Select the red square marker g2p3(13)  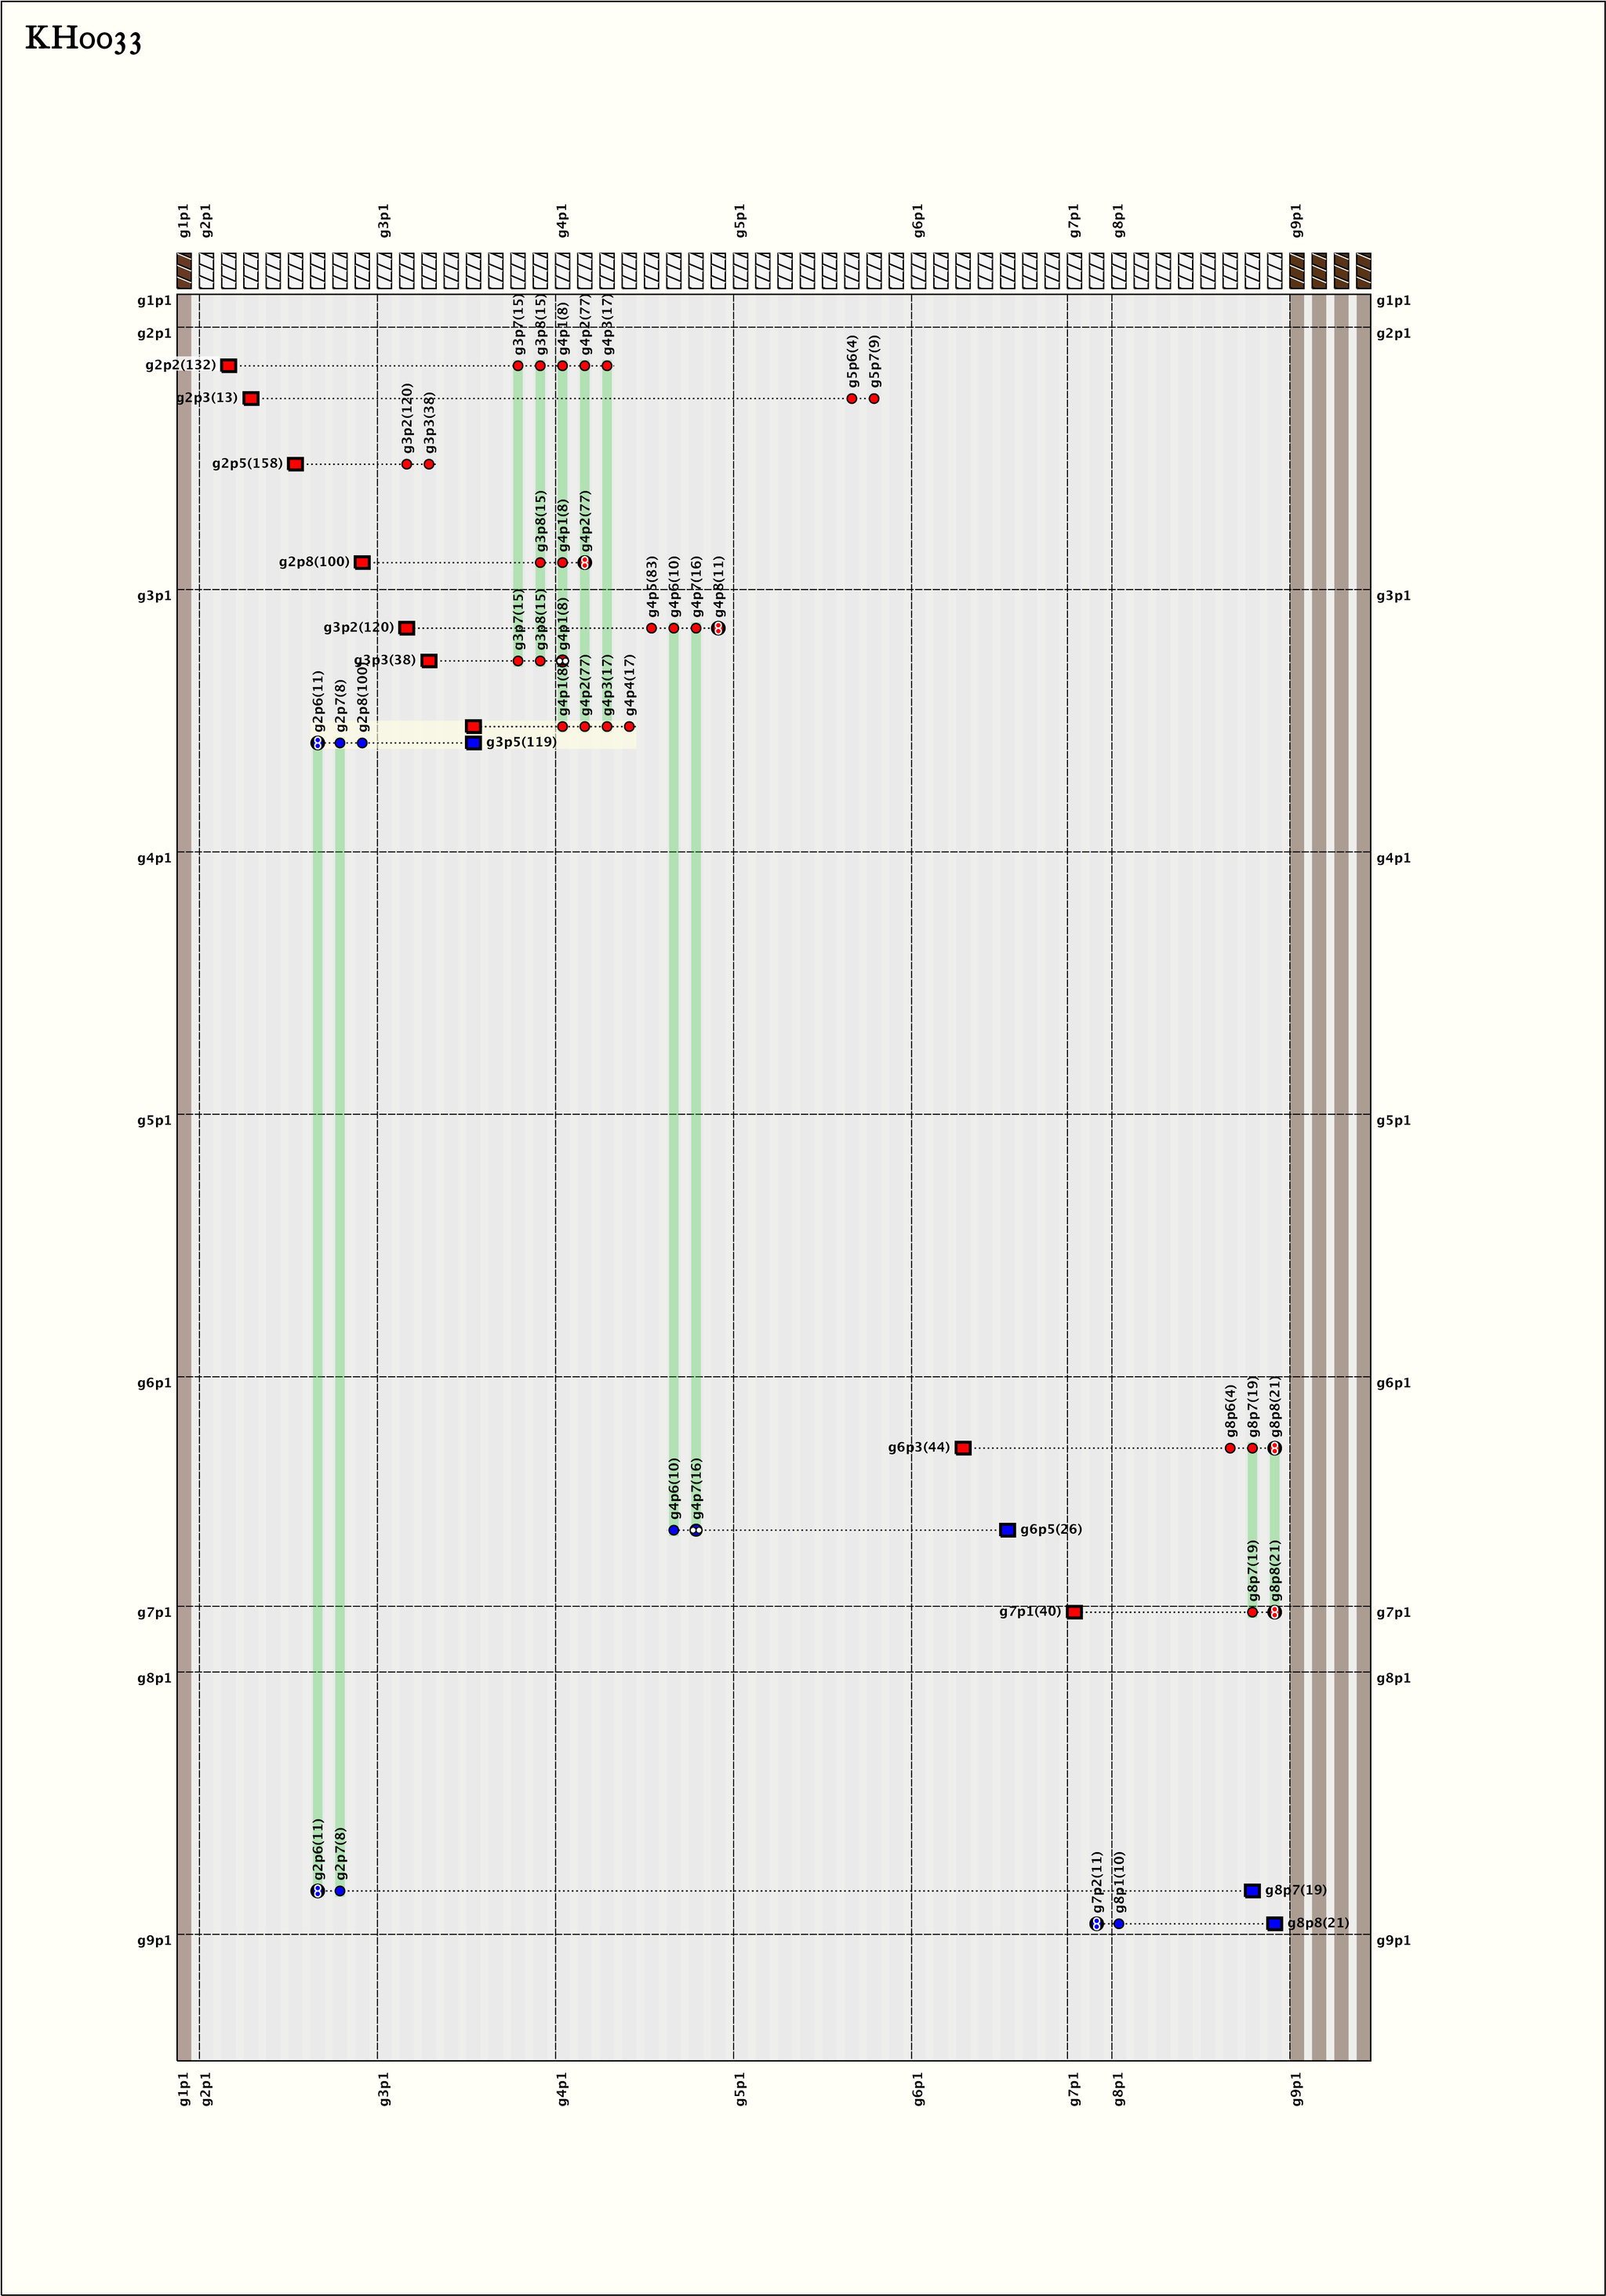coord(251,399)
